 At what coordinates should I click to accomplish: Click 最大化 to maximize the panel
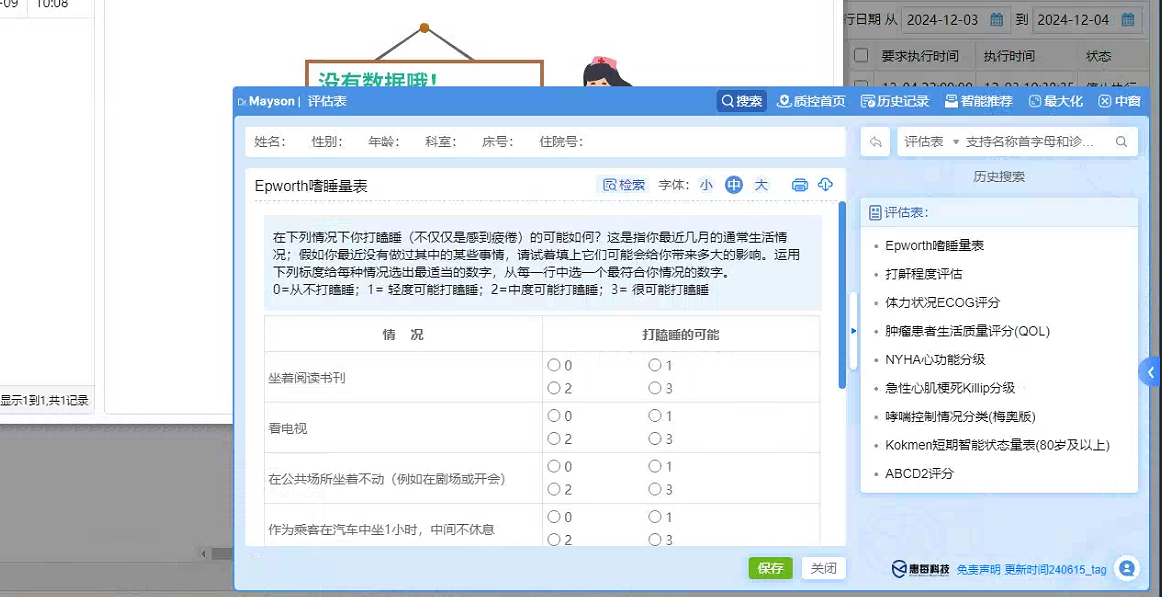[x=1056, y=101]
